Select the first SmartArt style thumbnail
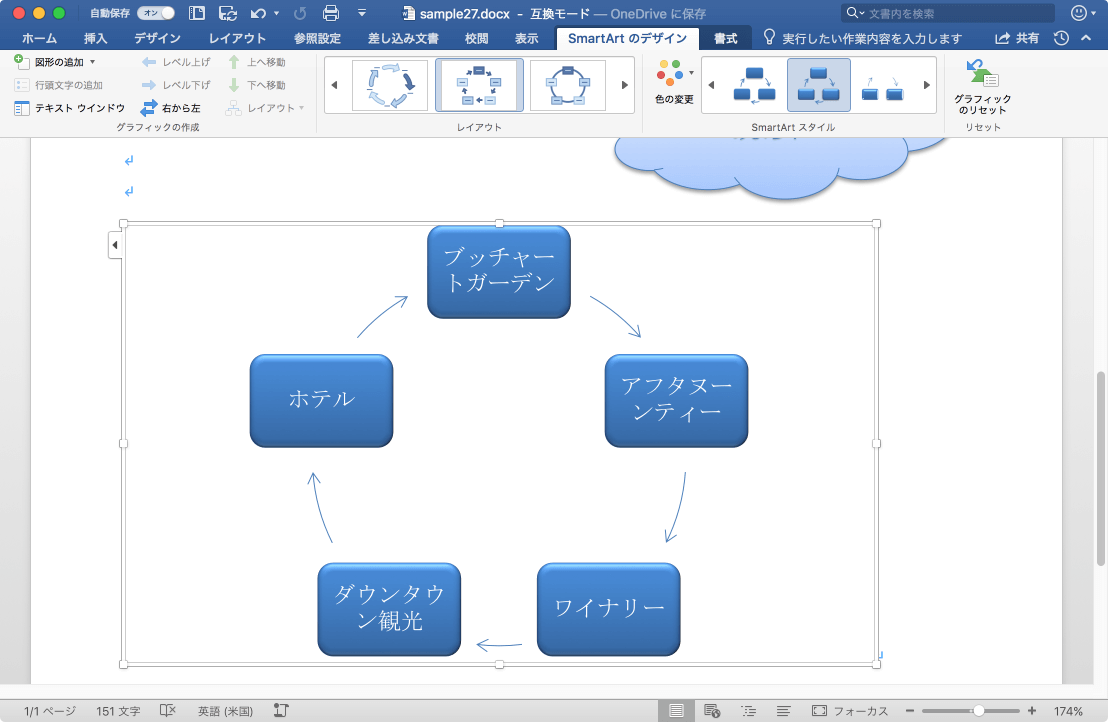The height and width of the screenshot is (722, 1108). coord(754,85)
